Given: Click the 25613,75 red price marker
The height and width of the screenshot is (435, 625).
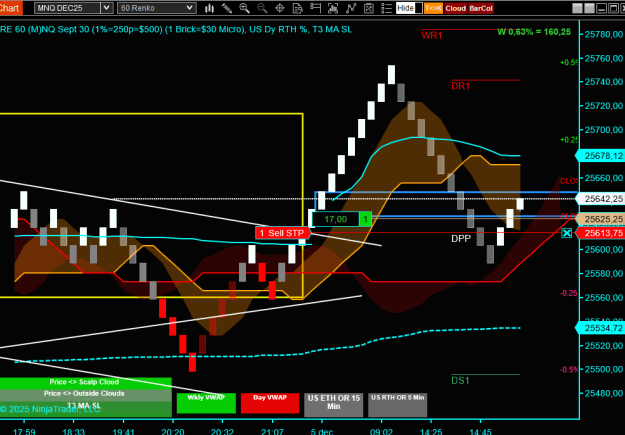Looking at the screenshot, I should tap(600, 233).
